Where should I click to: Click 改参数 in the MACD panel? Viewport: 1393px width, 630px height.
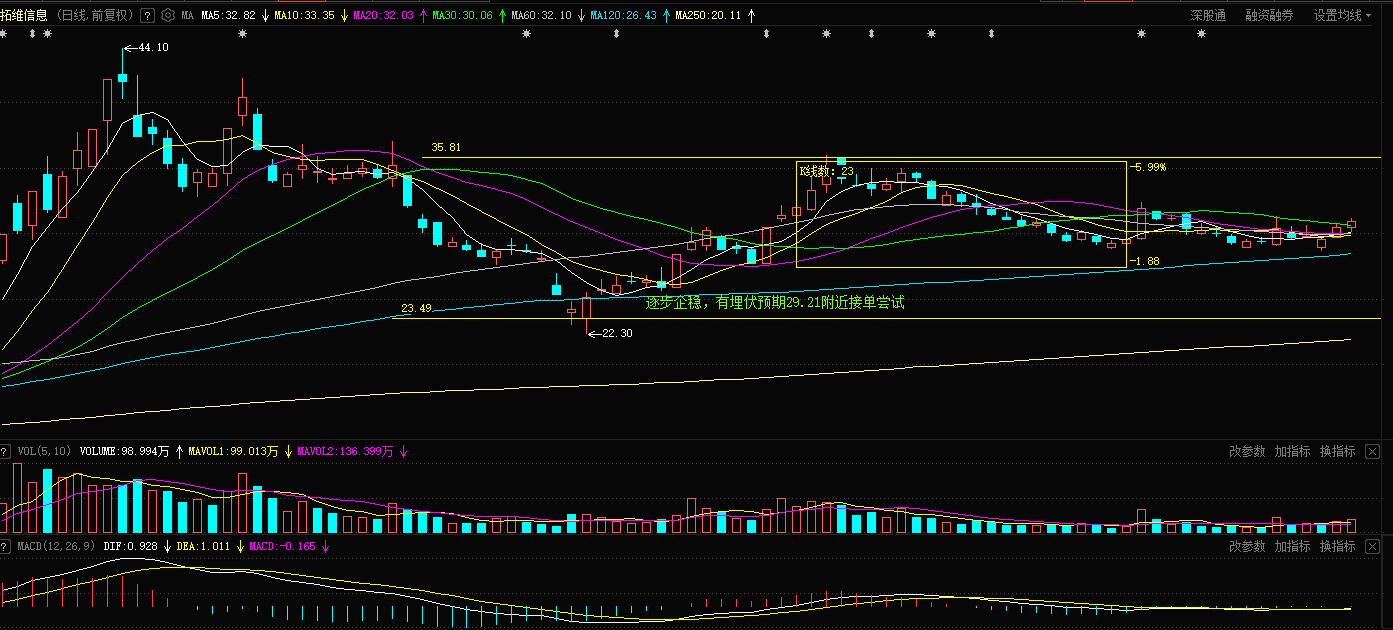[1247, 547]
